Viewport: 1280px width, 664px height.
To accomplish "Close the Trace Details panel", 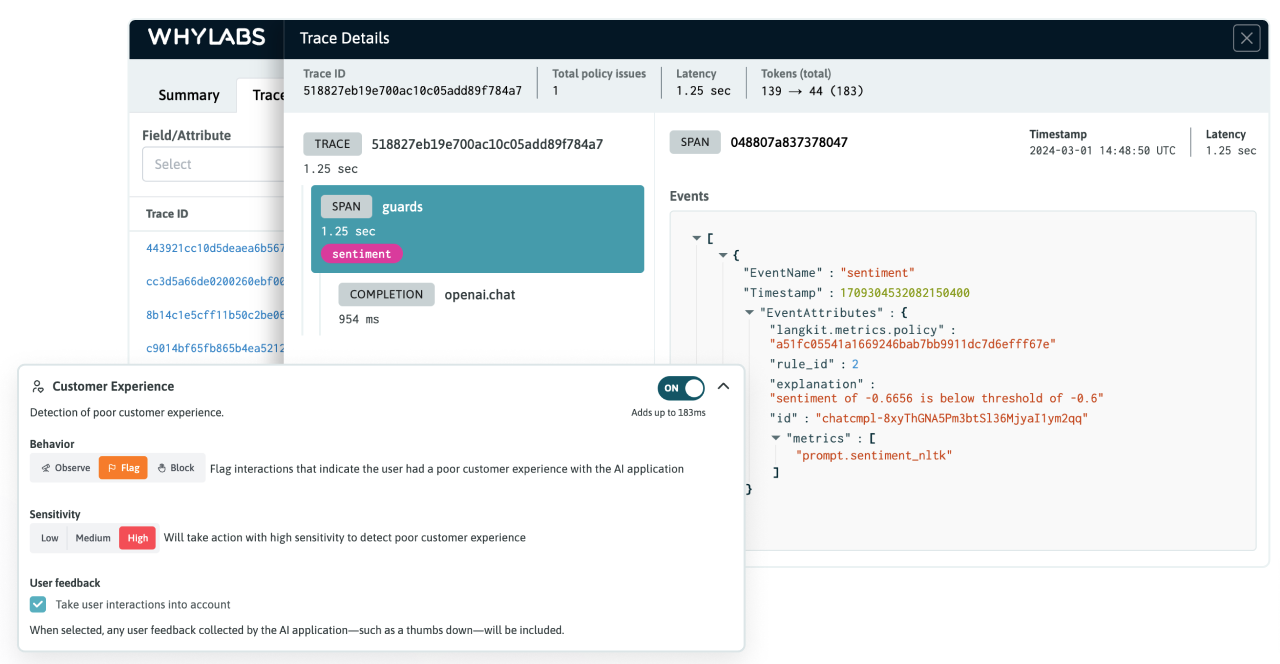I will (1246, 39).
